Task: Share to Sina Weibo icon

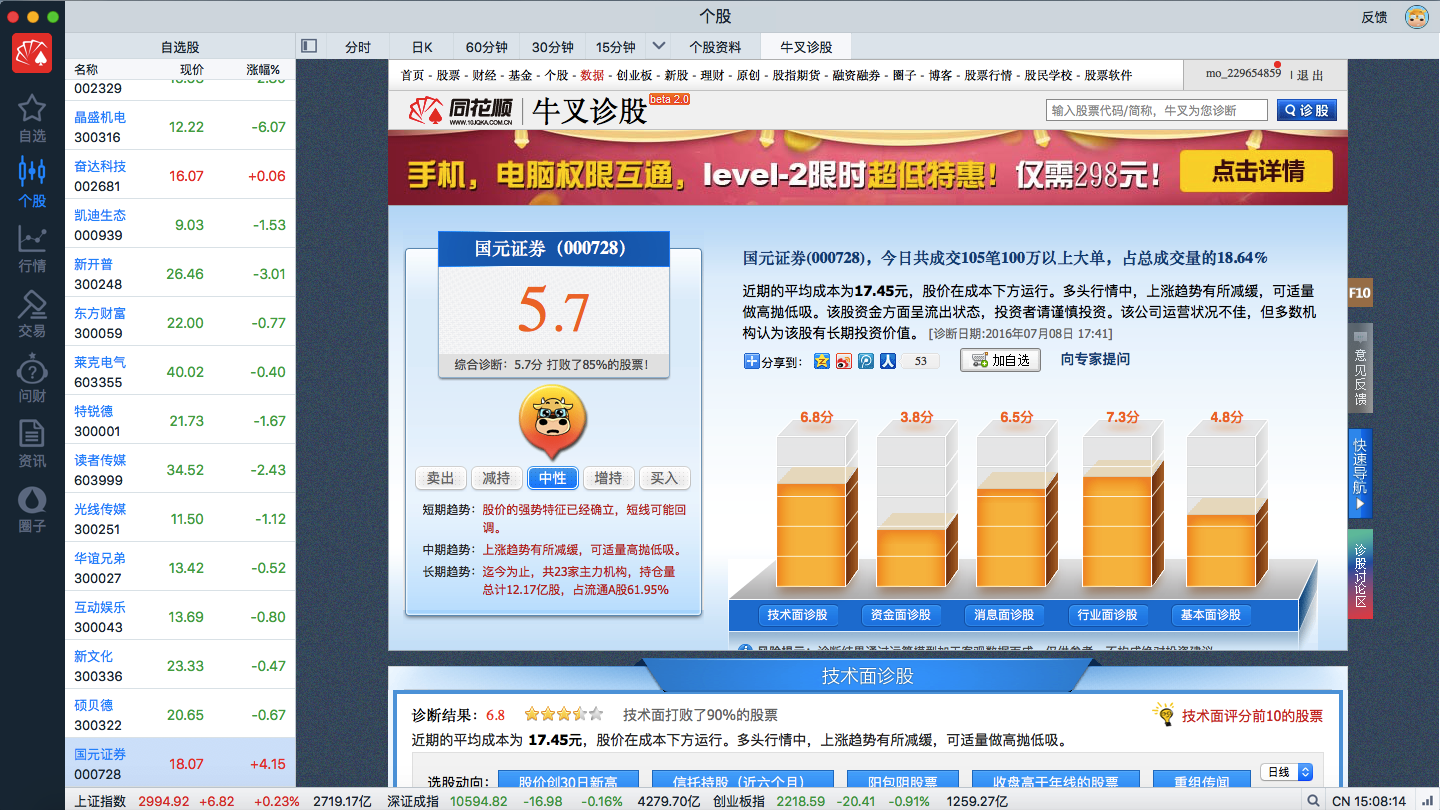Action: (x=844, y=361)
